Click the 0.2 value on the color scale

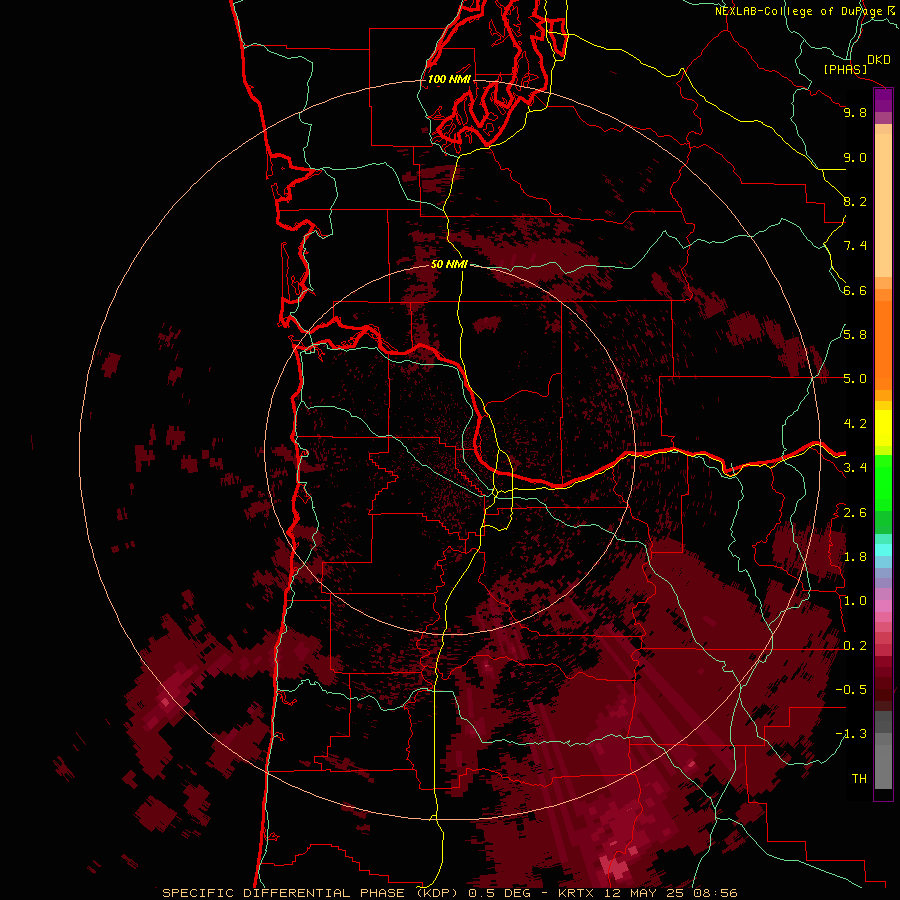click(855, 646)
